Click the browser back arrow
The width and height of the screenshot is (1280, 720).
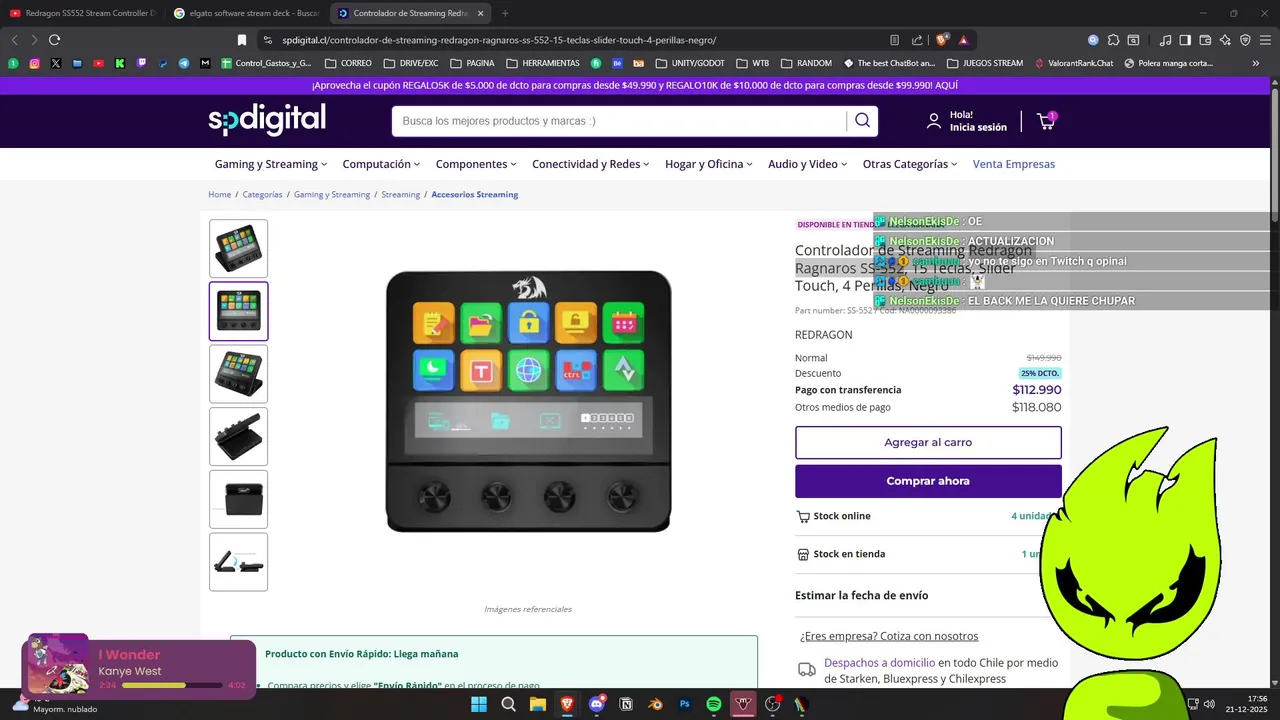point(14,40)
